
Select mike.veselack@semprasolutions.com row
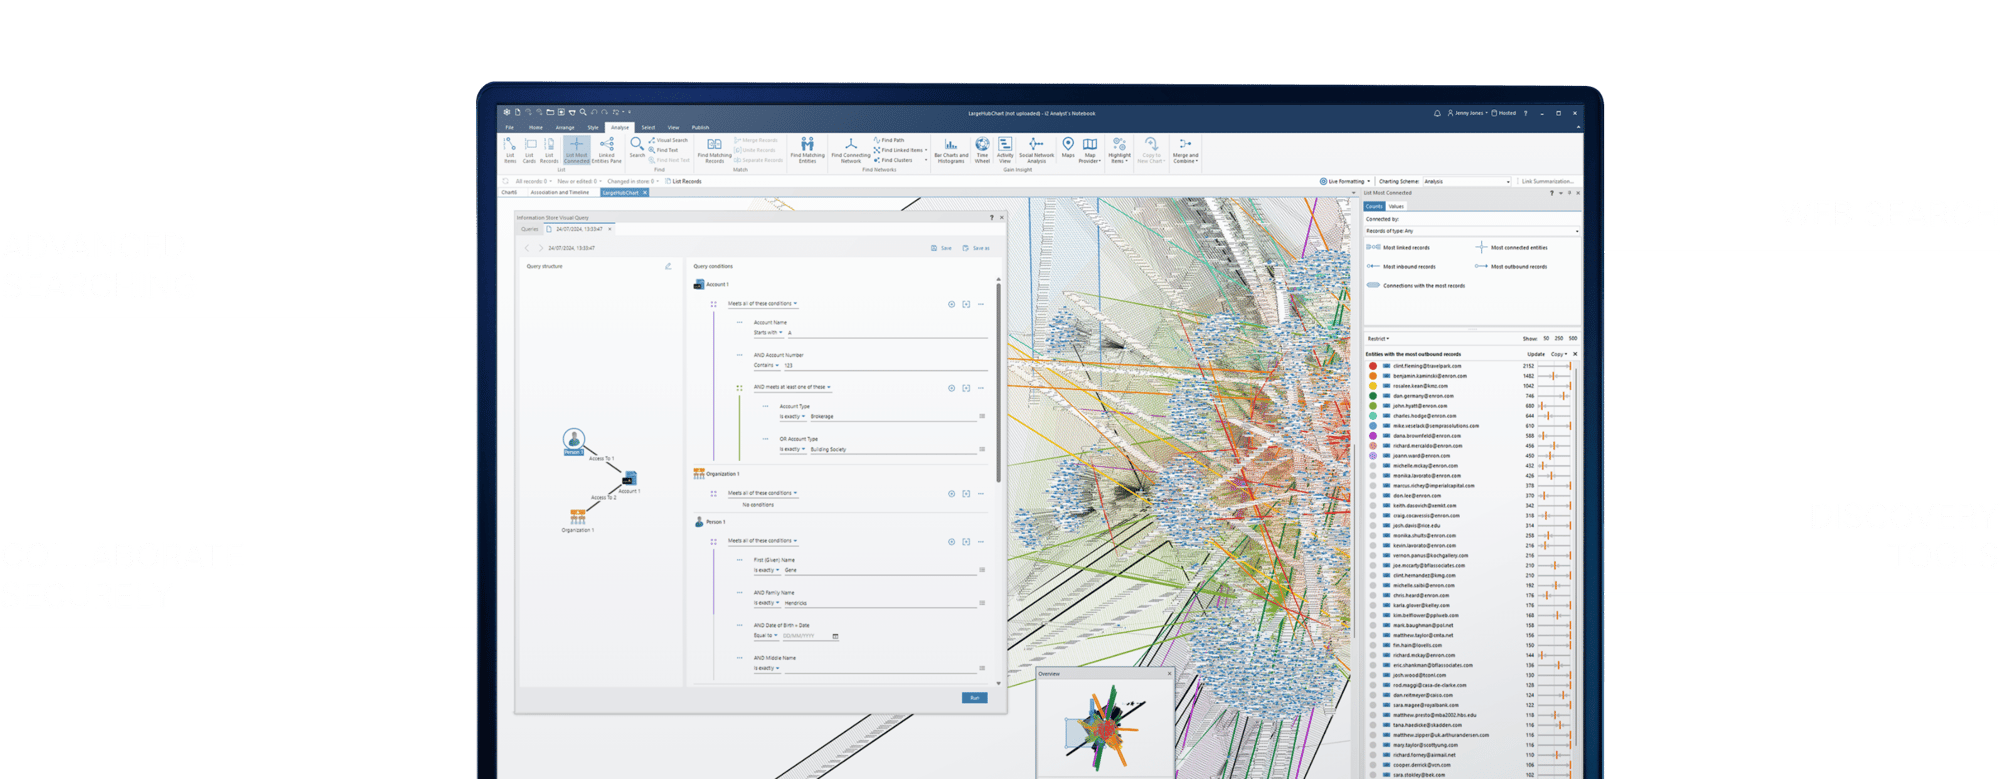click(x=1469, y=426)
